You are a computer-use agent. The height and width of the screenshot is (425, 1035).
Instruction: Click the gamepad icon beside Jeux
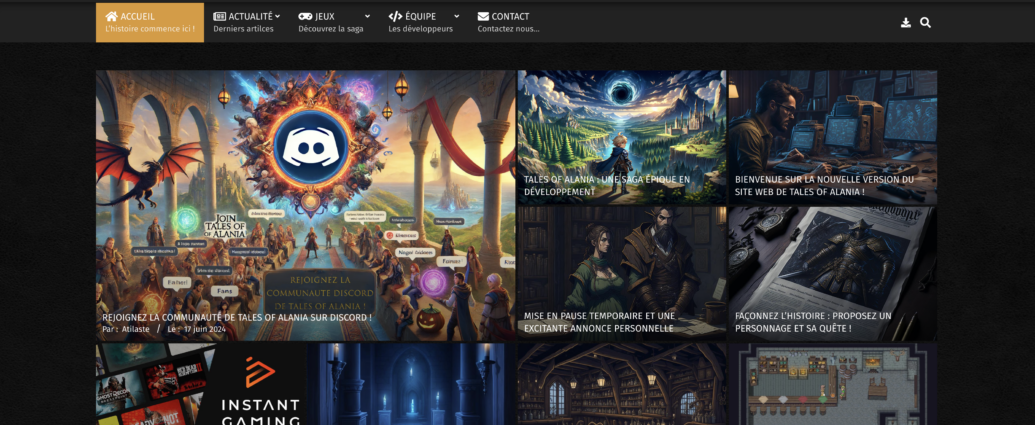305,16
